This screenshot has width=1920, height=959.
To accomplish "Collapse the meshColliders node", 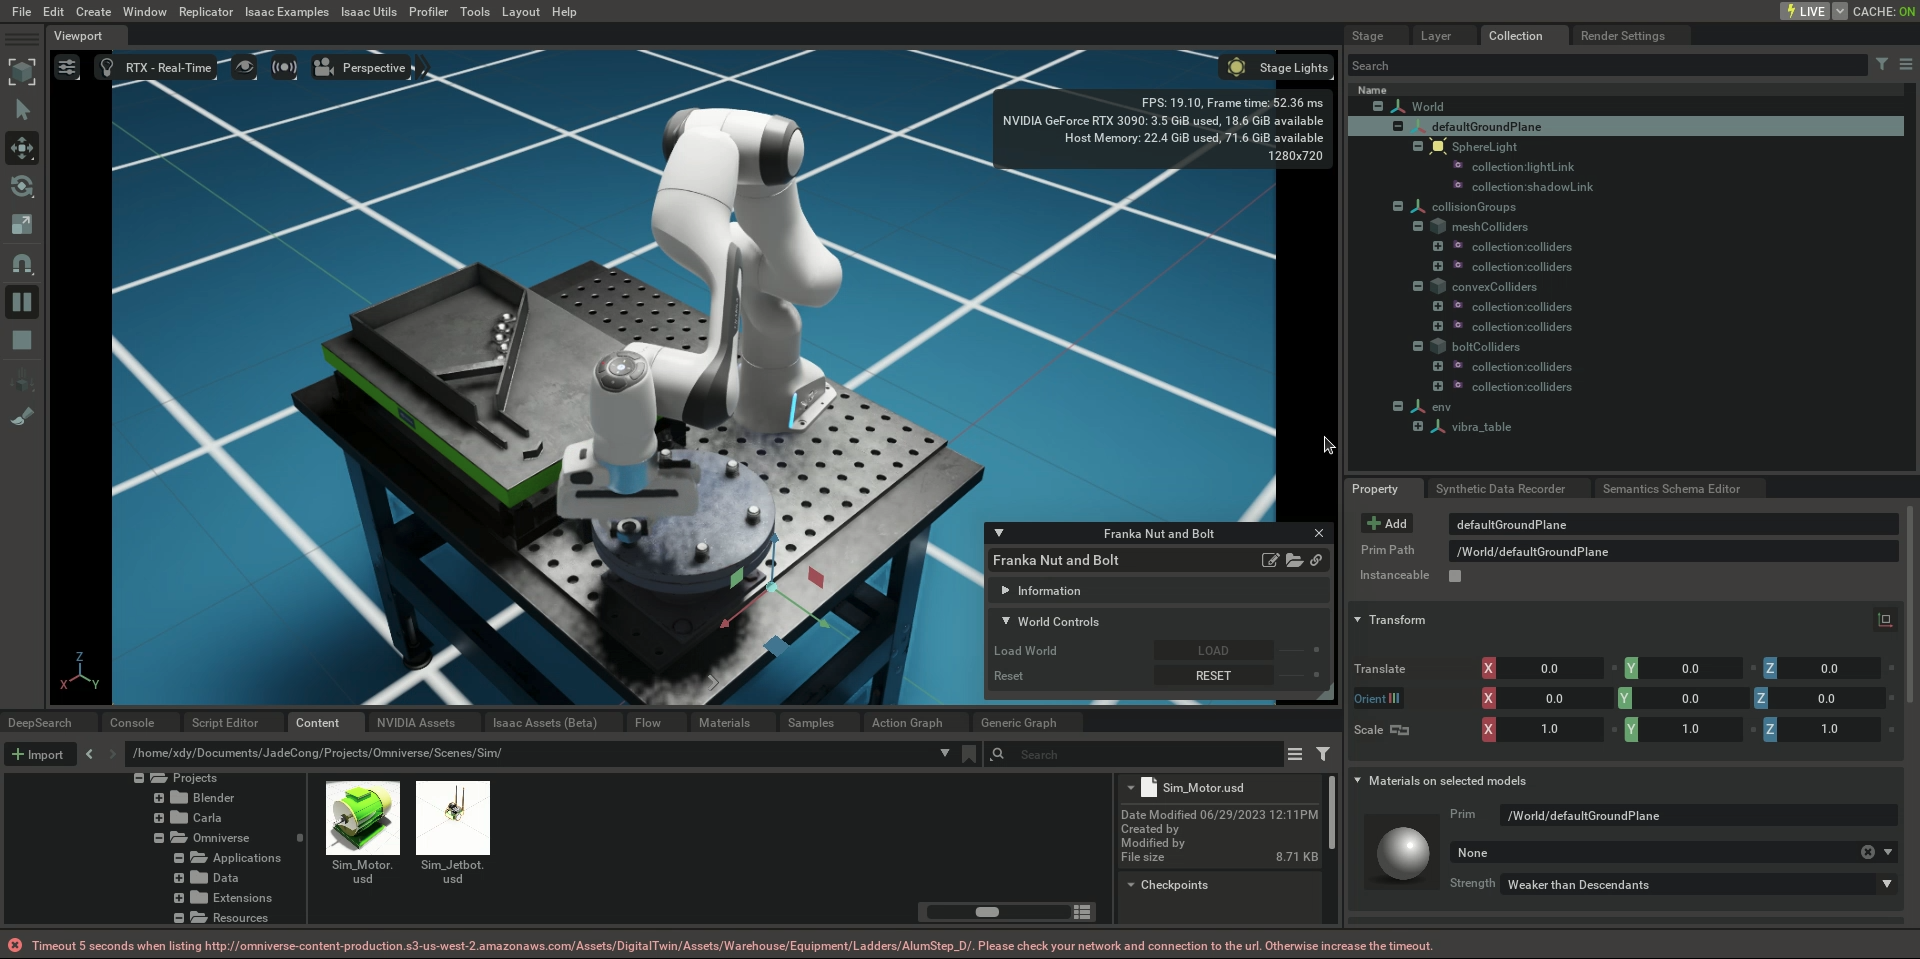I will point(1418,226).
